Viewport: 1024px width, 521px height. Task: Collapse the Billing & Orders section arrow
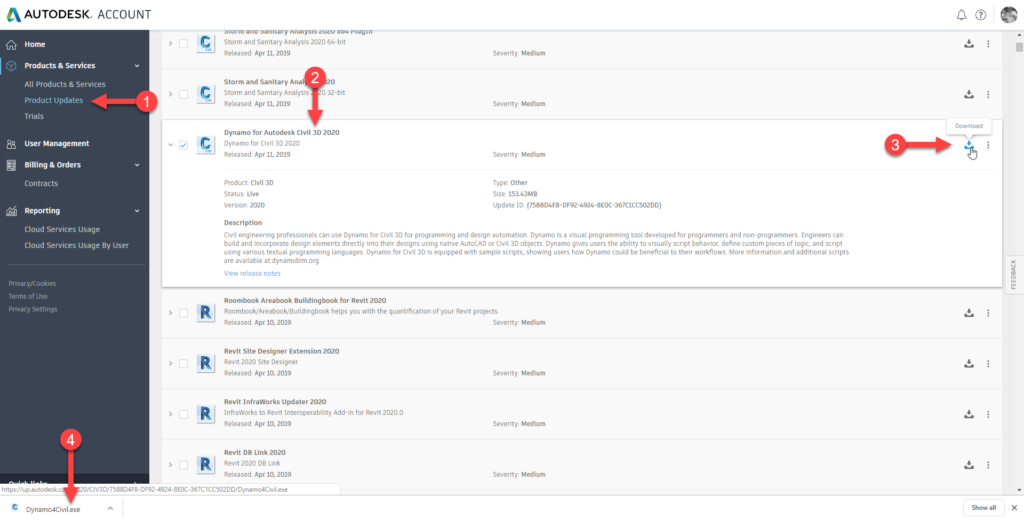(x=137, y=165)
